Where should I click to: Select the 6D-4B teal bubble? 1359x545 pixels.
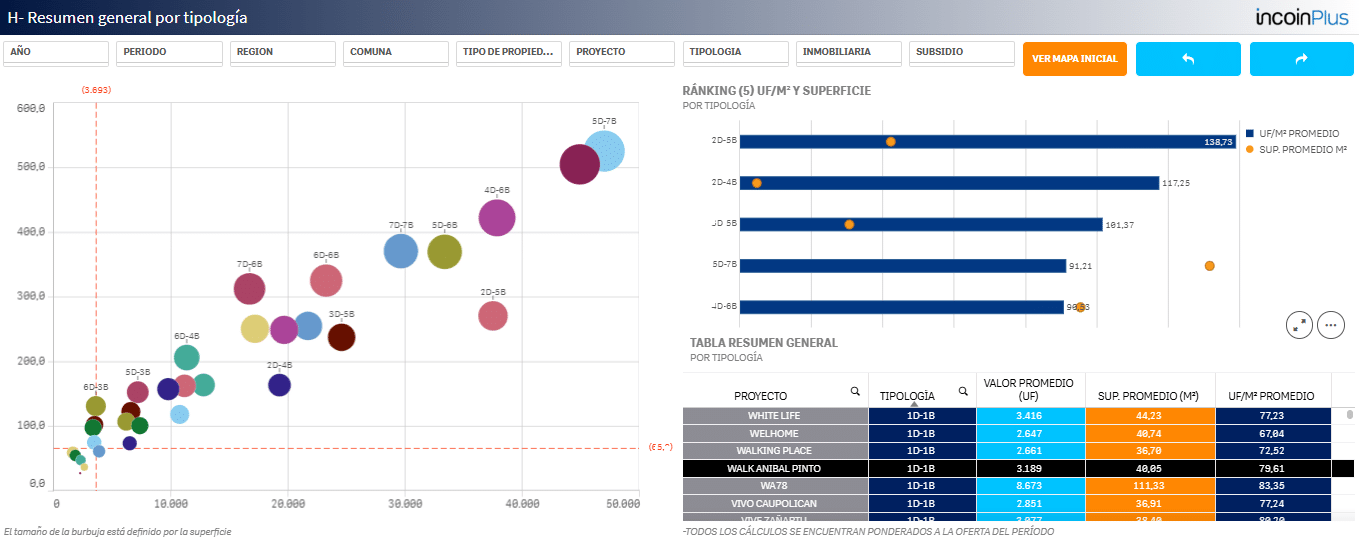point(186,357)
